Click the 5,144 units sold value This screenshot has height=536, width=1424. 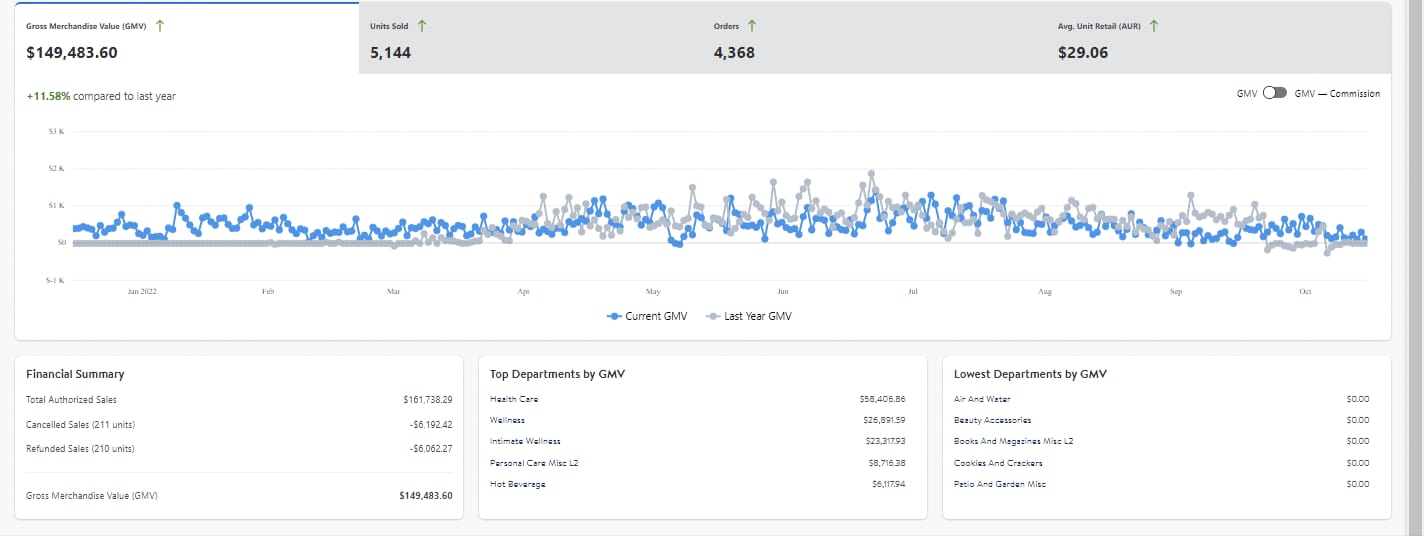tap(390, 53)
